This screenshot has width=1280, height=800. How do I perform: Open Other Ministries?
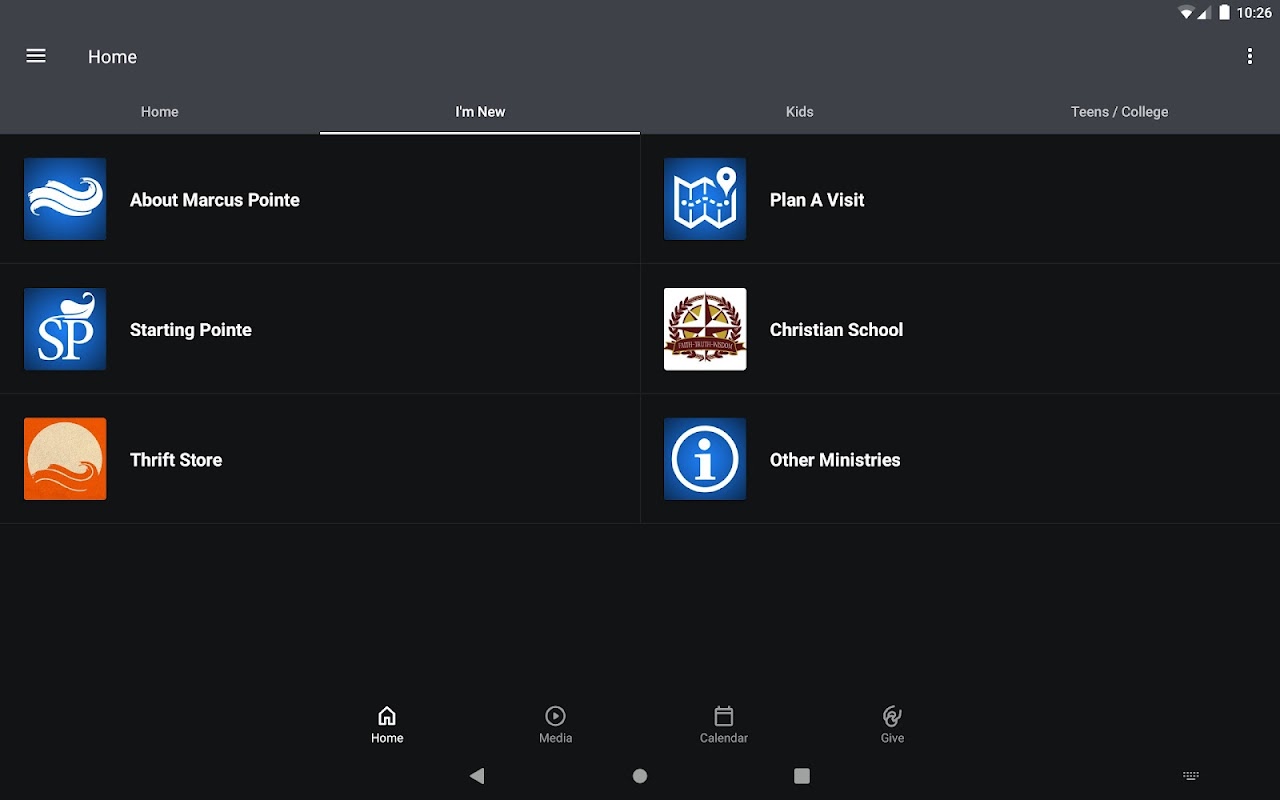960,459
